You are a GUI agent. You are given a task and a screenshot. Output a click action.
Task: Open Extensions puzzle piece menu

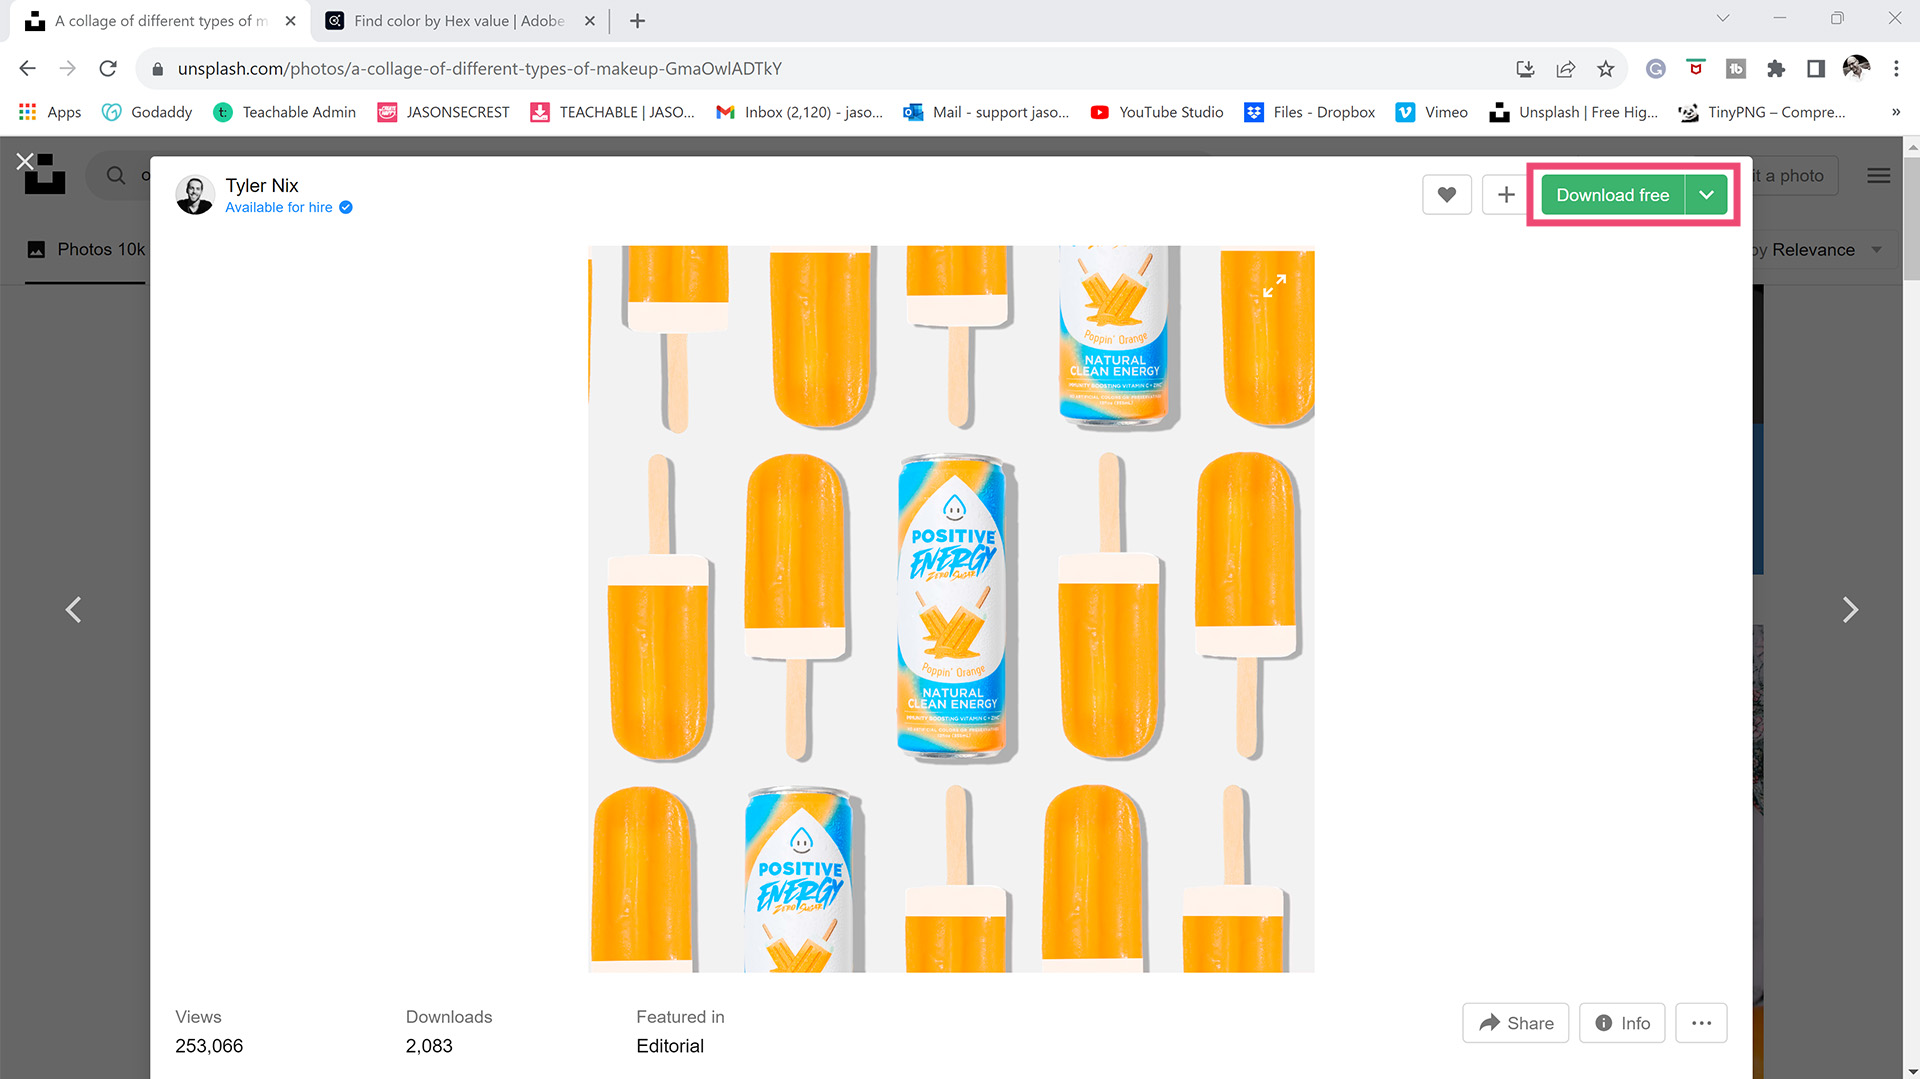tap(1776, 69)
